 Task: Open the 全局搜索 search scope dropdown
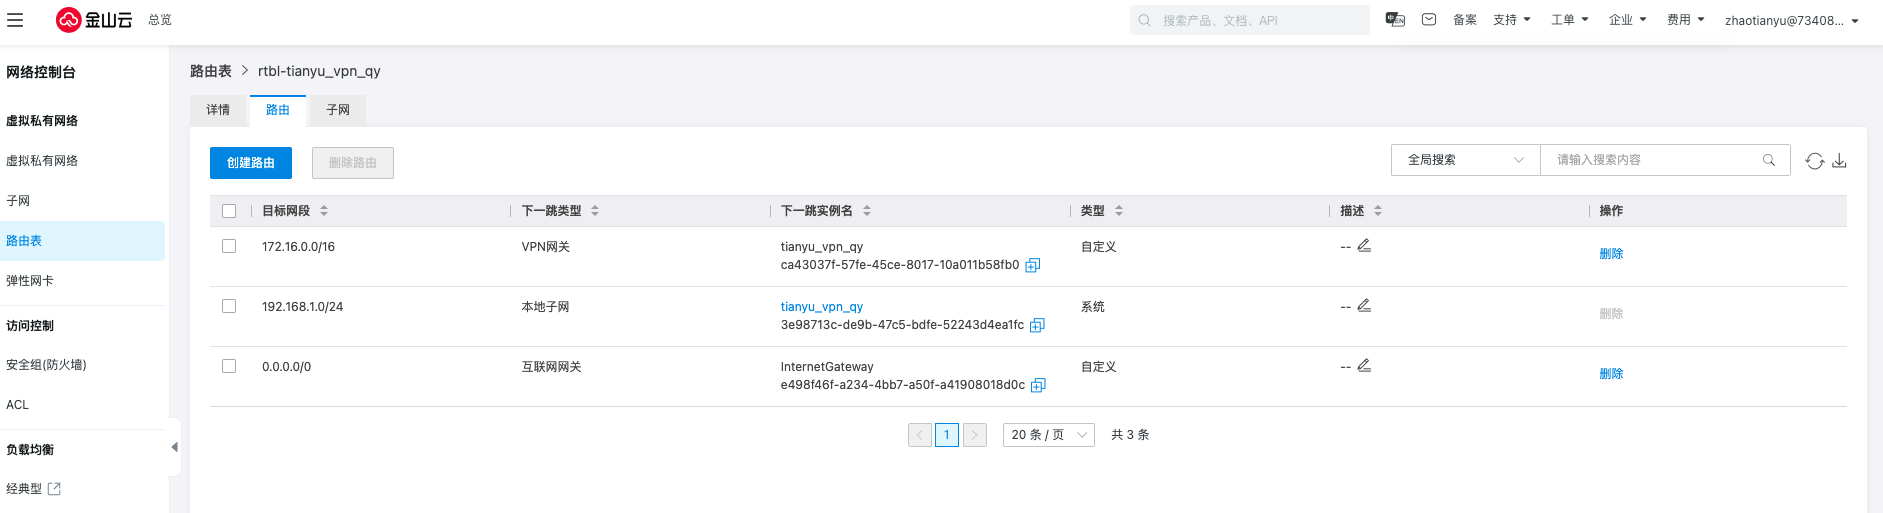point(1465,160)
